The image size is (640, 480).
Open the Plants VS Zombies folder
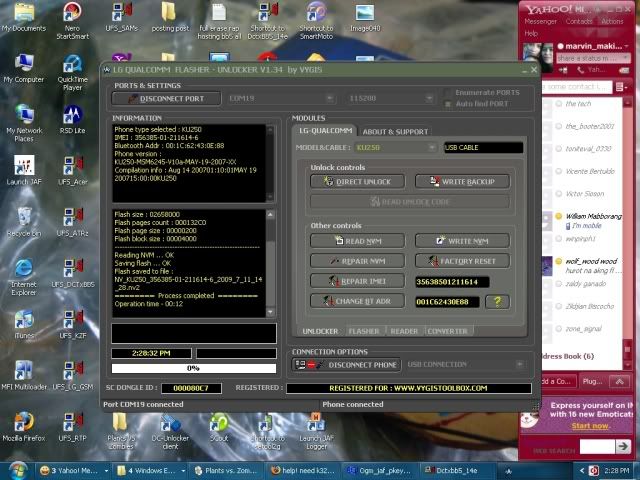(x=121, y=431)
